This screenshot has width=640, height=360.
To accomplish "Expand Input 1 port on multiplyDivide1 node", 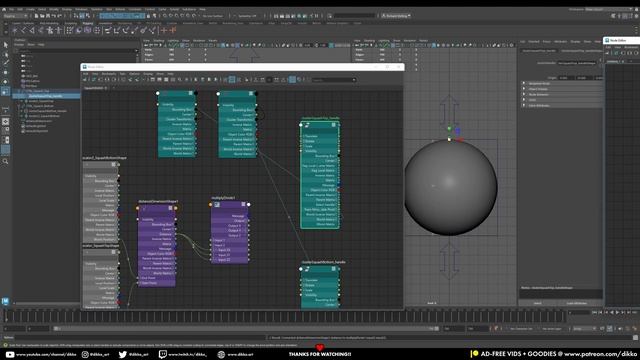I will pyautogui.click(x=214, y=240).
